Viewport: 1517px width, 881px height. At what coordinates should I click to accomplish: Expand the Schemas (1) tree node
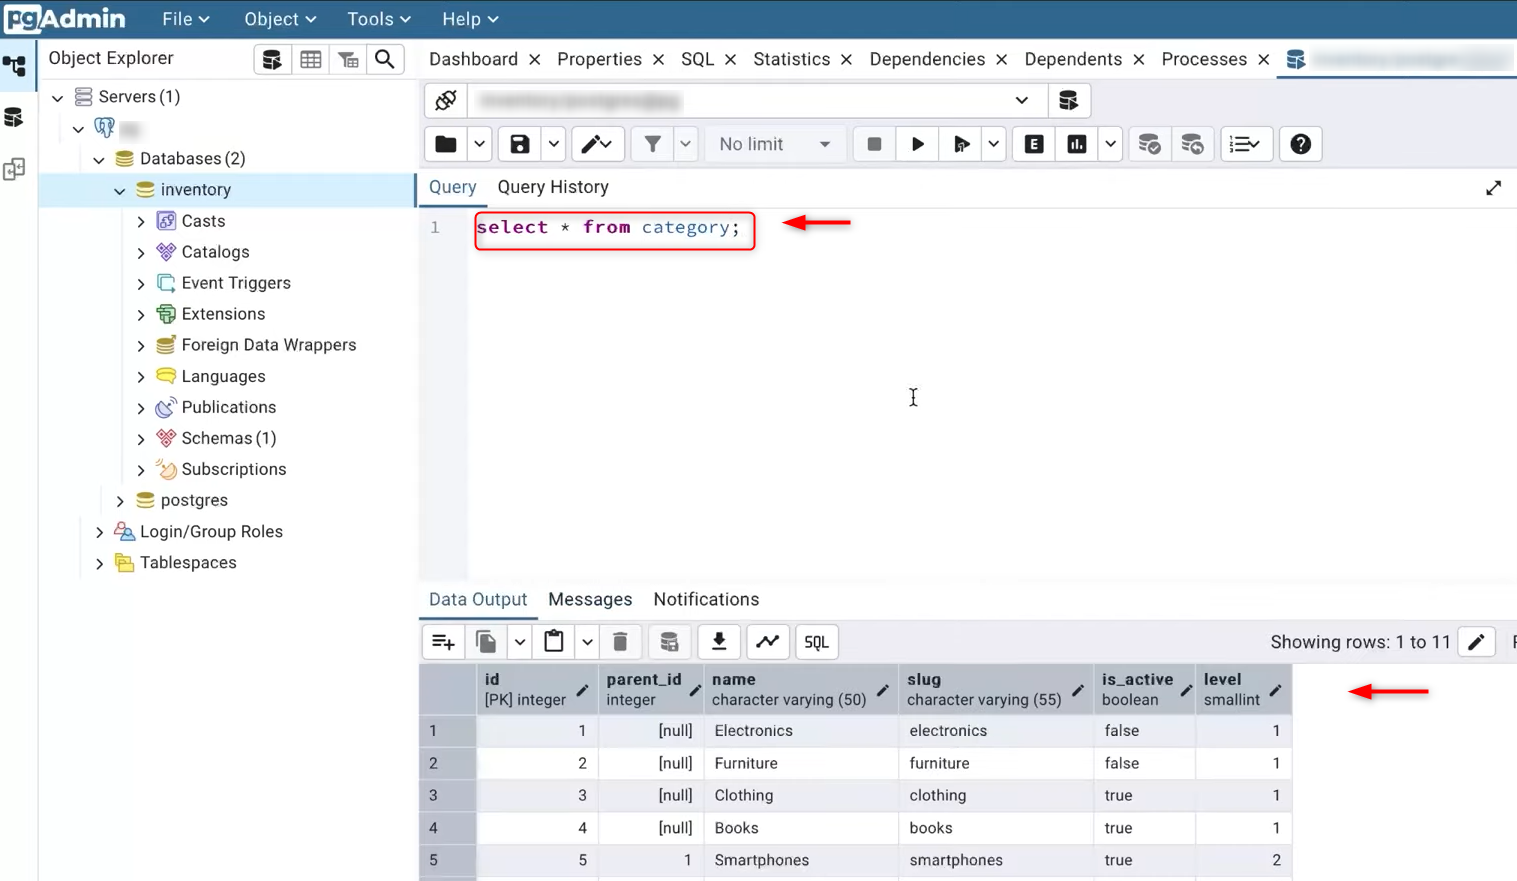pyautogui.click(x=141, y=438)
